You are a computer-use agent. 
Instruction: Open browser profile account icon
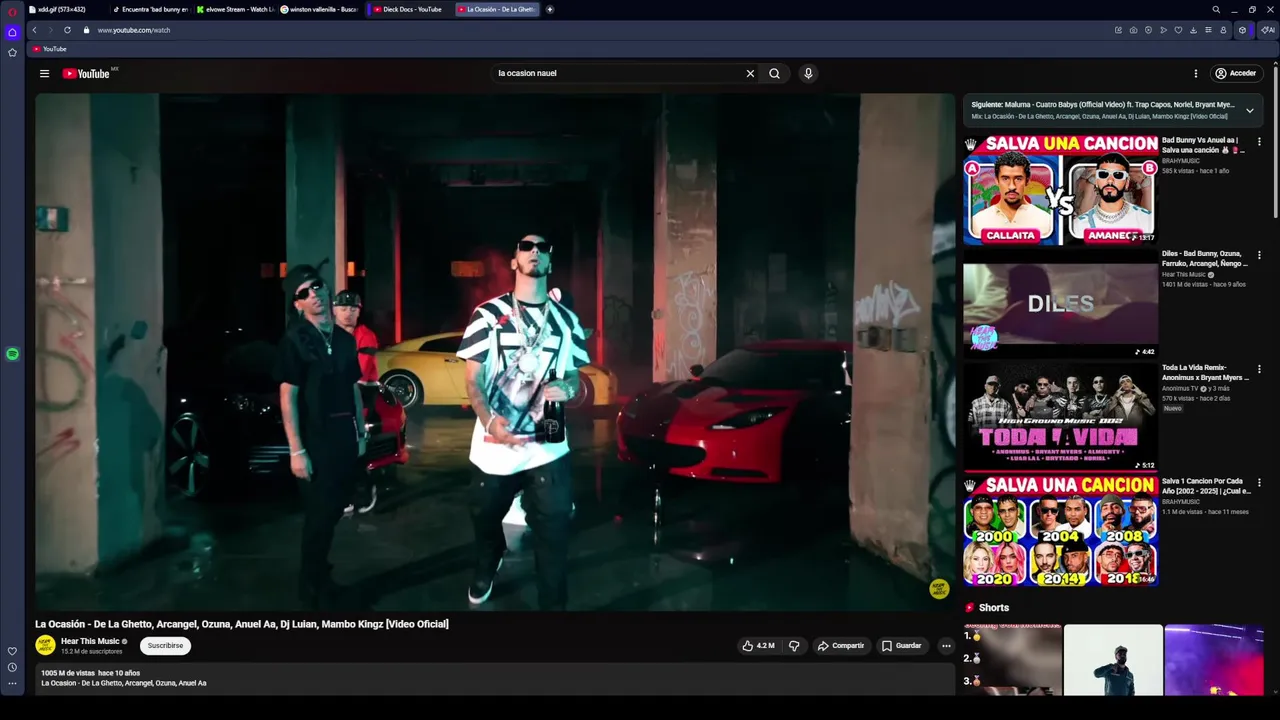click(1223, 30)
